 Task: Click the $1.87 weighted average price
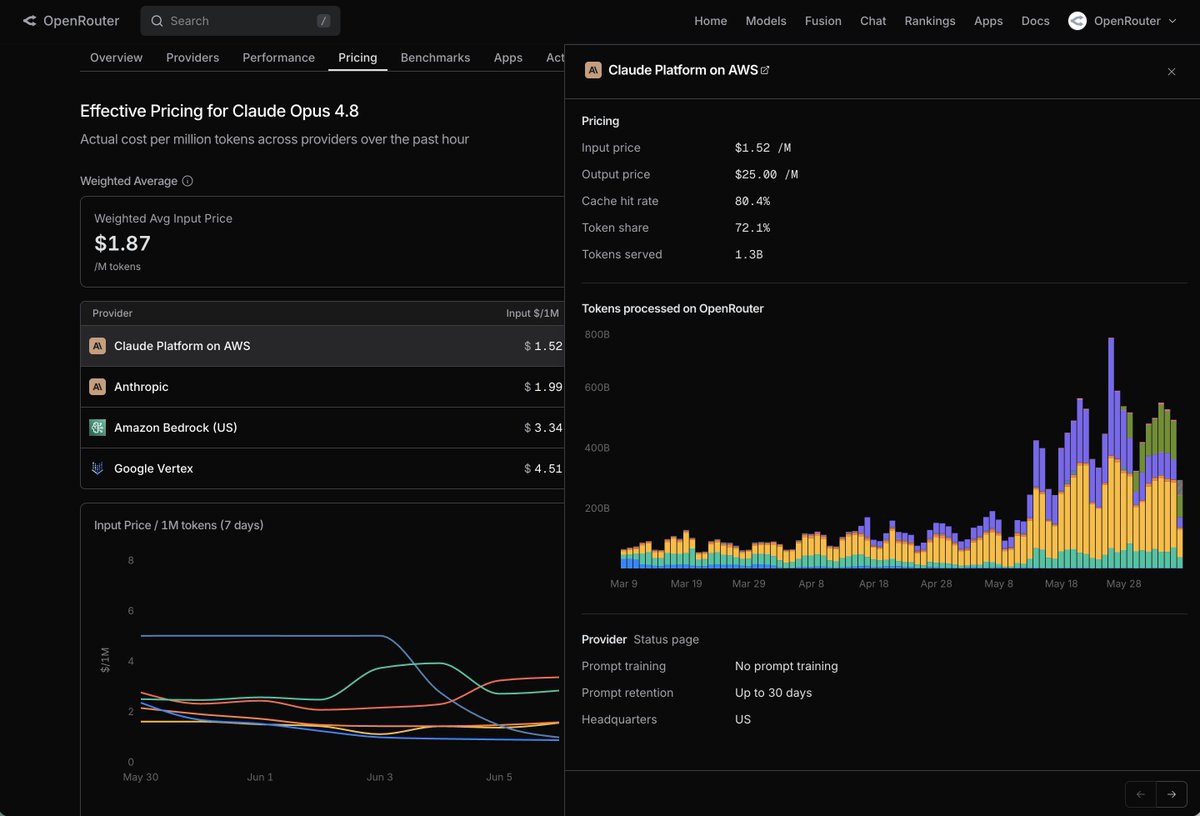click(x=122, y=243)
